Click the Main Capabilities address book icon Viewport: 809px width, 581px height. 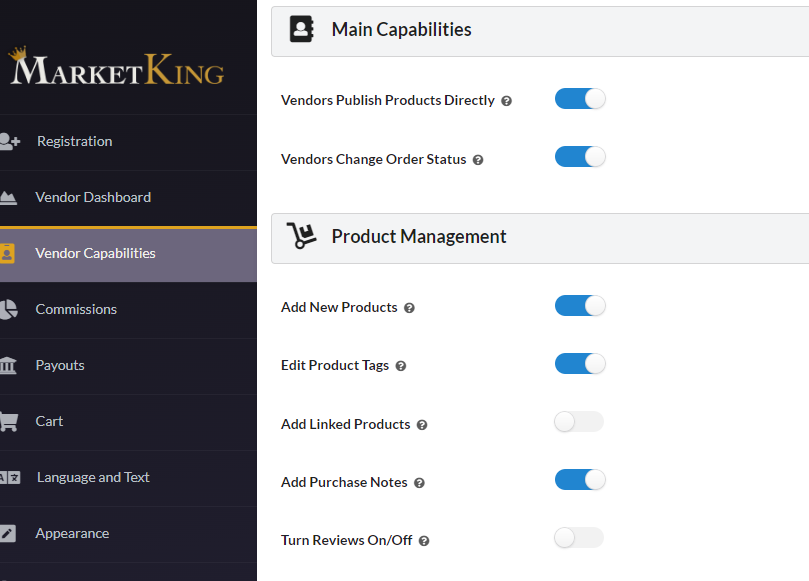(302, 29)
